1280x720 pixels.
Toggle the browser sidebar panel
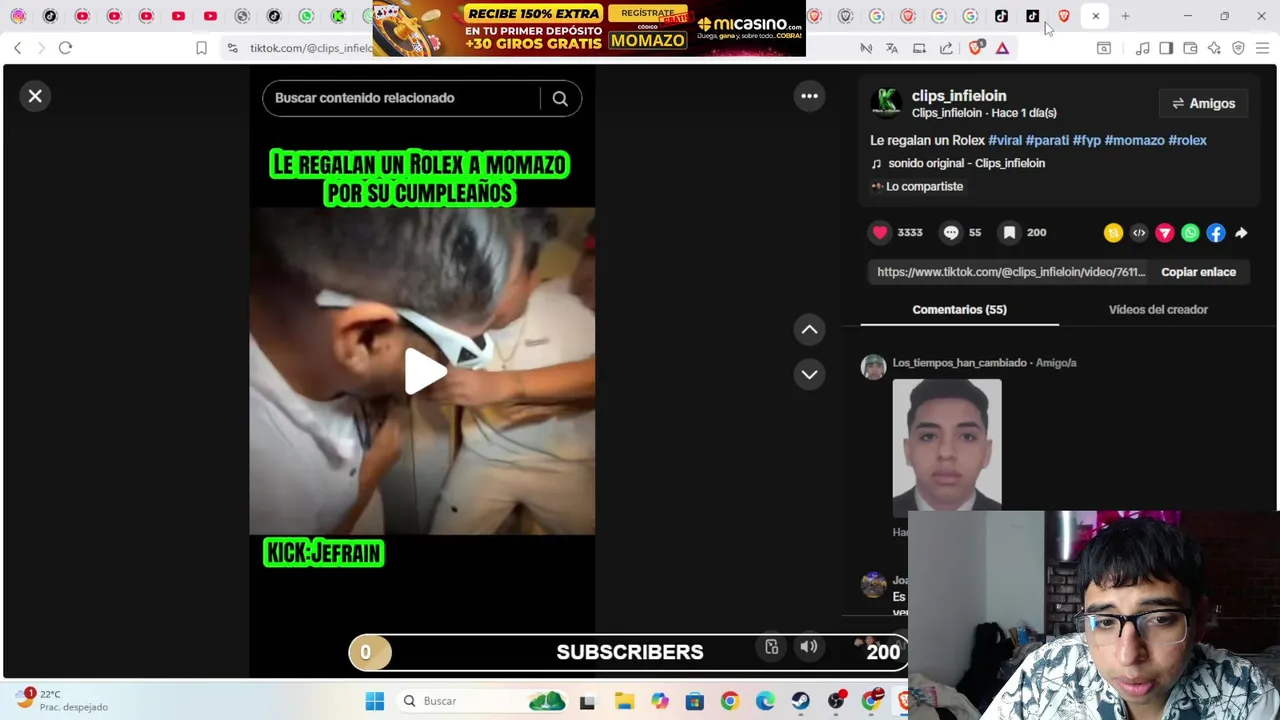[x=1166, y=48]
